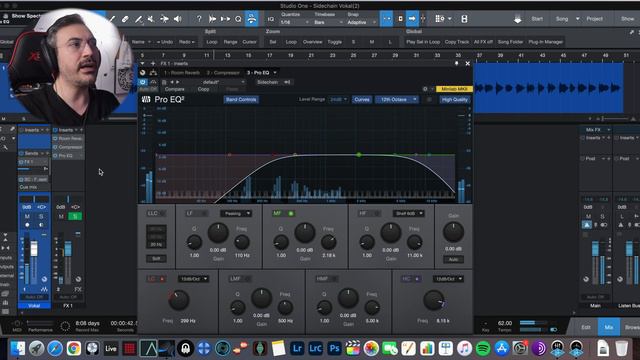Image resolution: width=640 pixels, height=360 pixels.
Task: Select the Paint pencil tool
Action: 139,19
